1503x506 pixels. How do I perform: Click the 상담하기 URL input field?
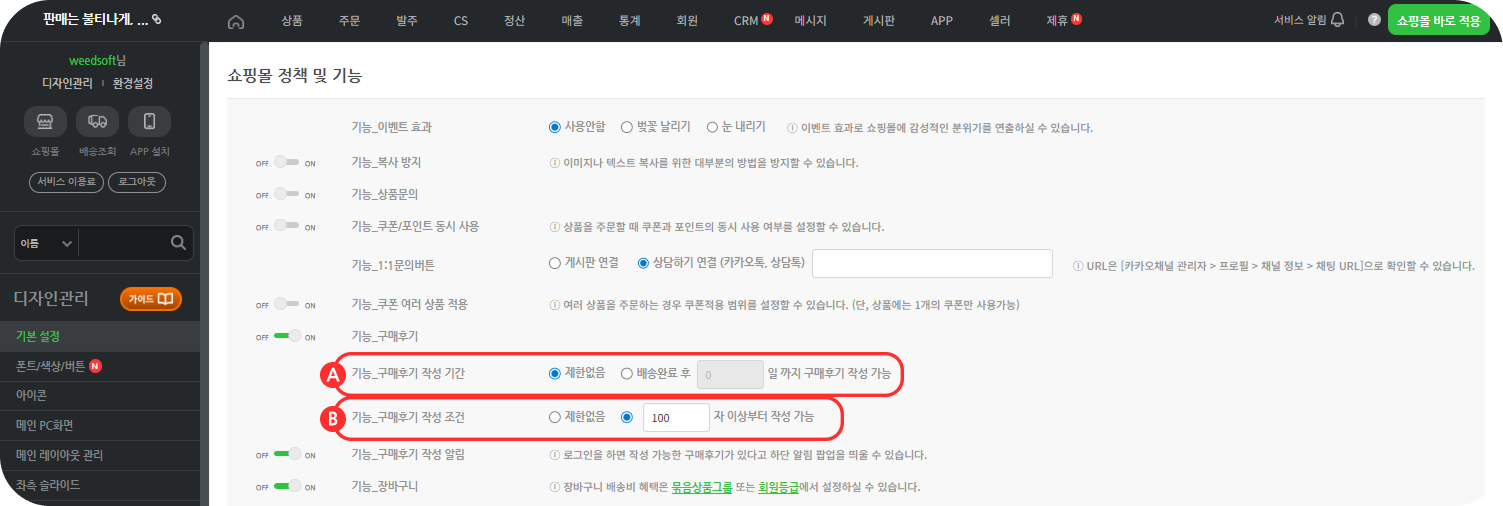(932, 264)
